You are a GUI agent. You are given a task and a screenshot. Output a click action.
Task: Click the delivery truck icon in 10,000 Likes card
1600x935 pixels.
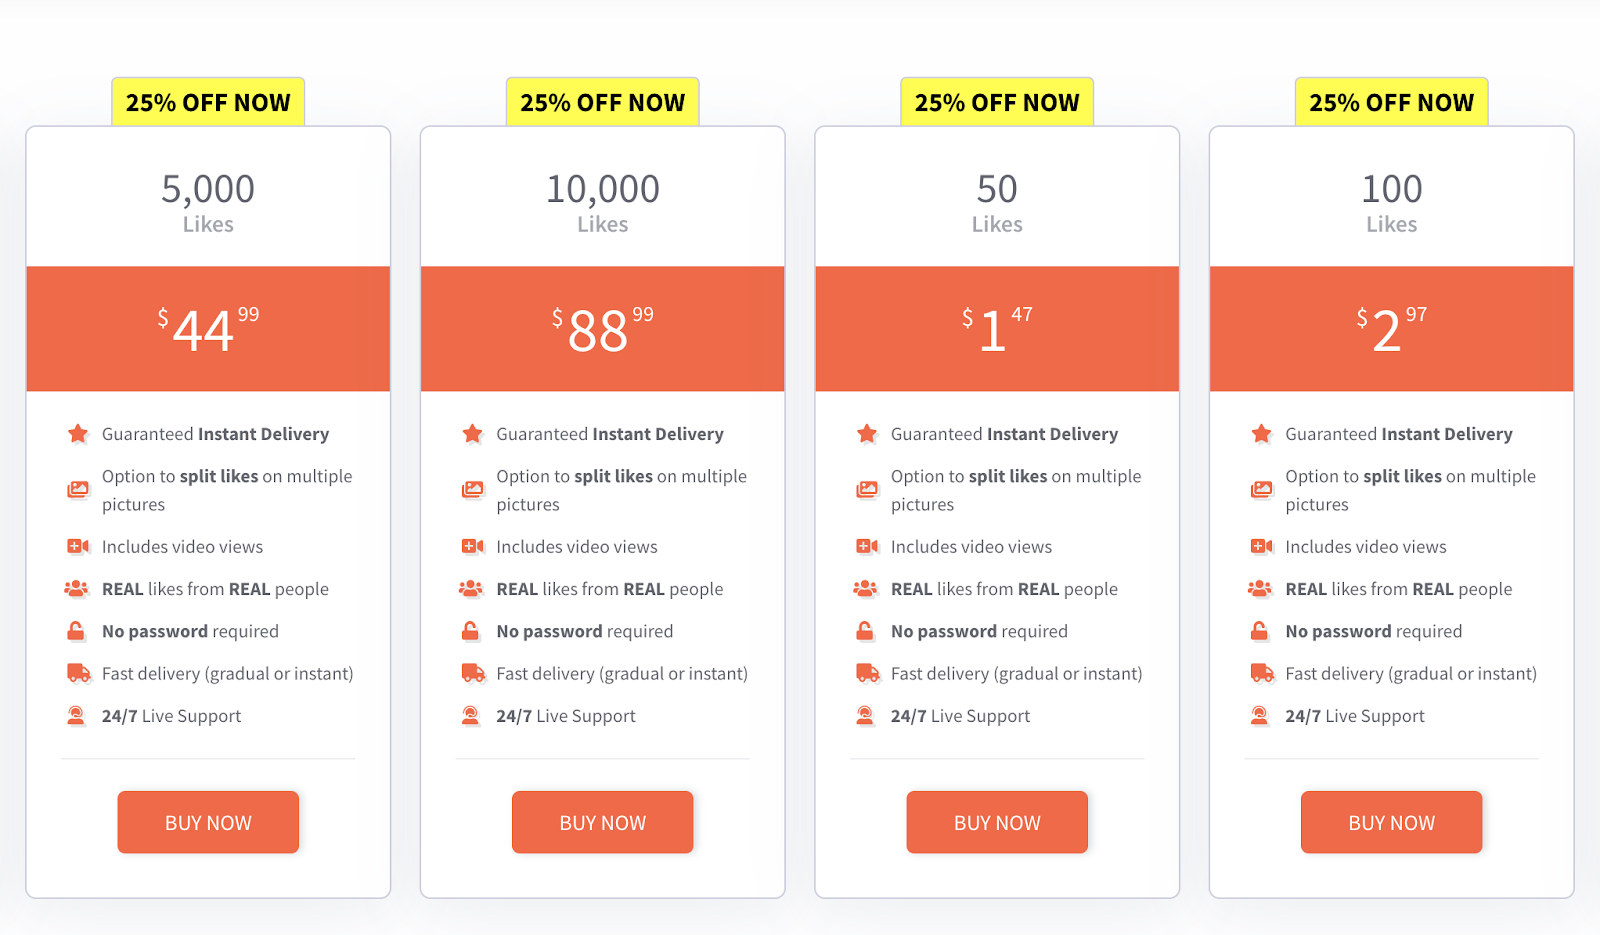coord(473,673)
